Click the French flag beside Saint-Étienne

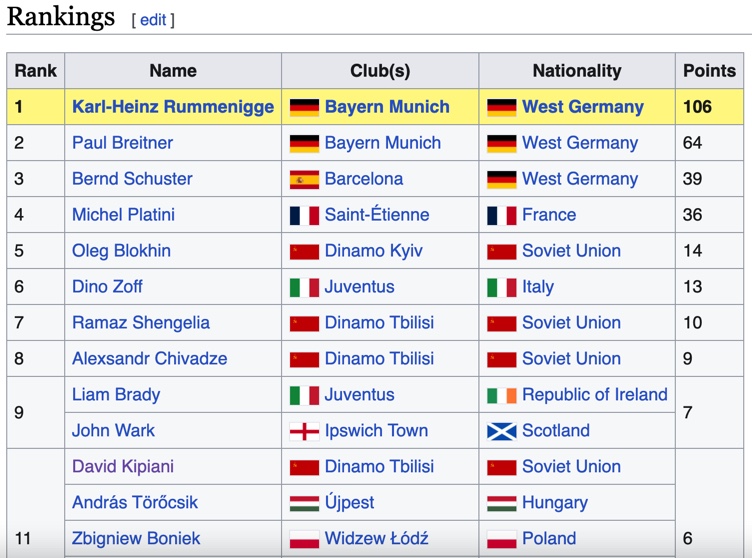click(304, 215)
